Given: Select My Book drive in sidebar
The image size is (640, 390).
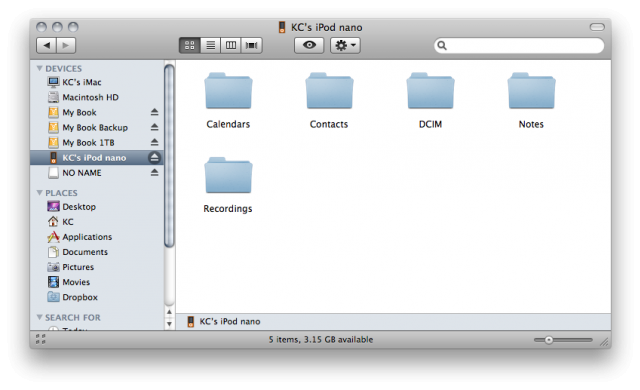Looking at the screenshot, I should click(x=97, y=113).
